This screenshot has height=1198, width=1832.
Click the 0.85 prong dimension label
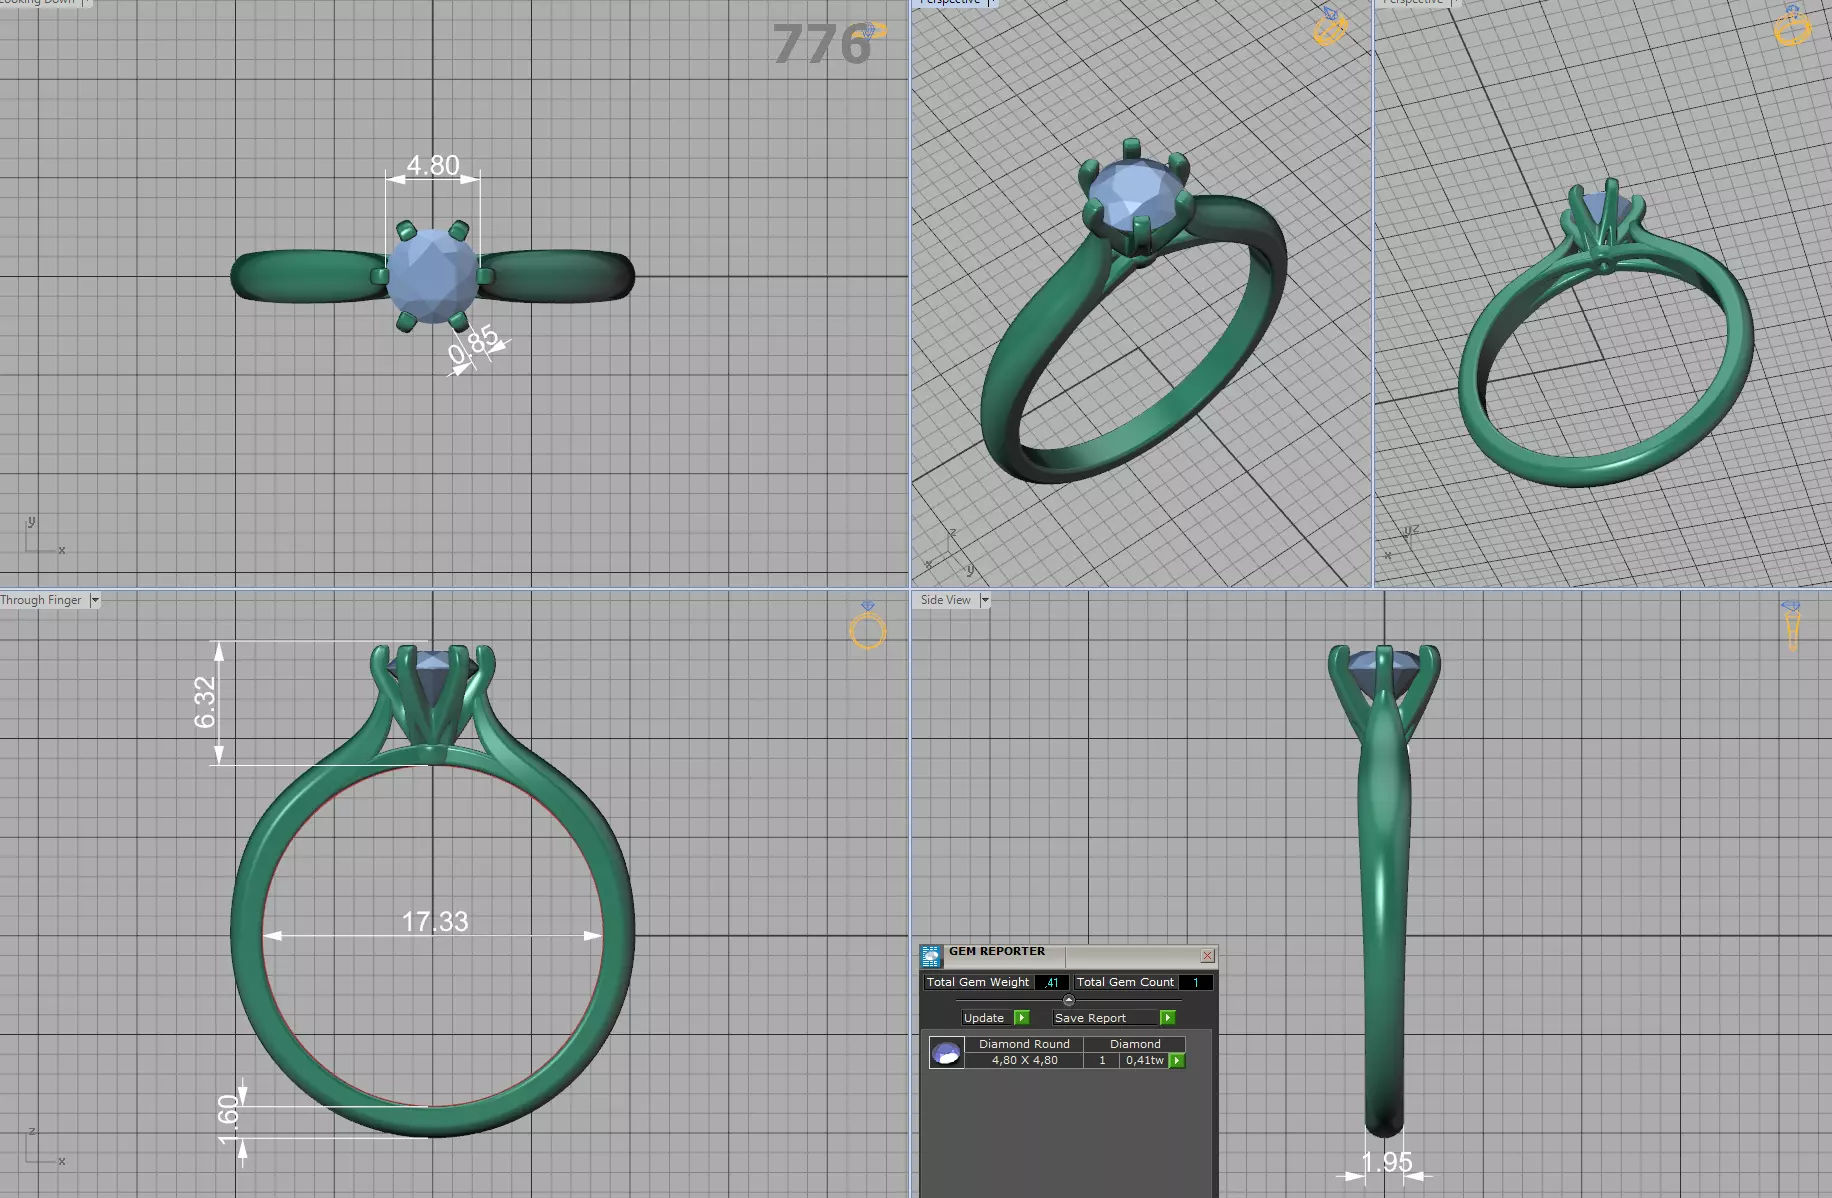[473, 346]
